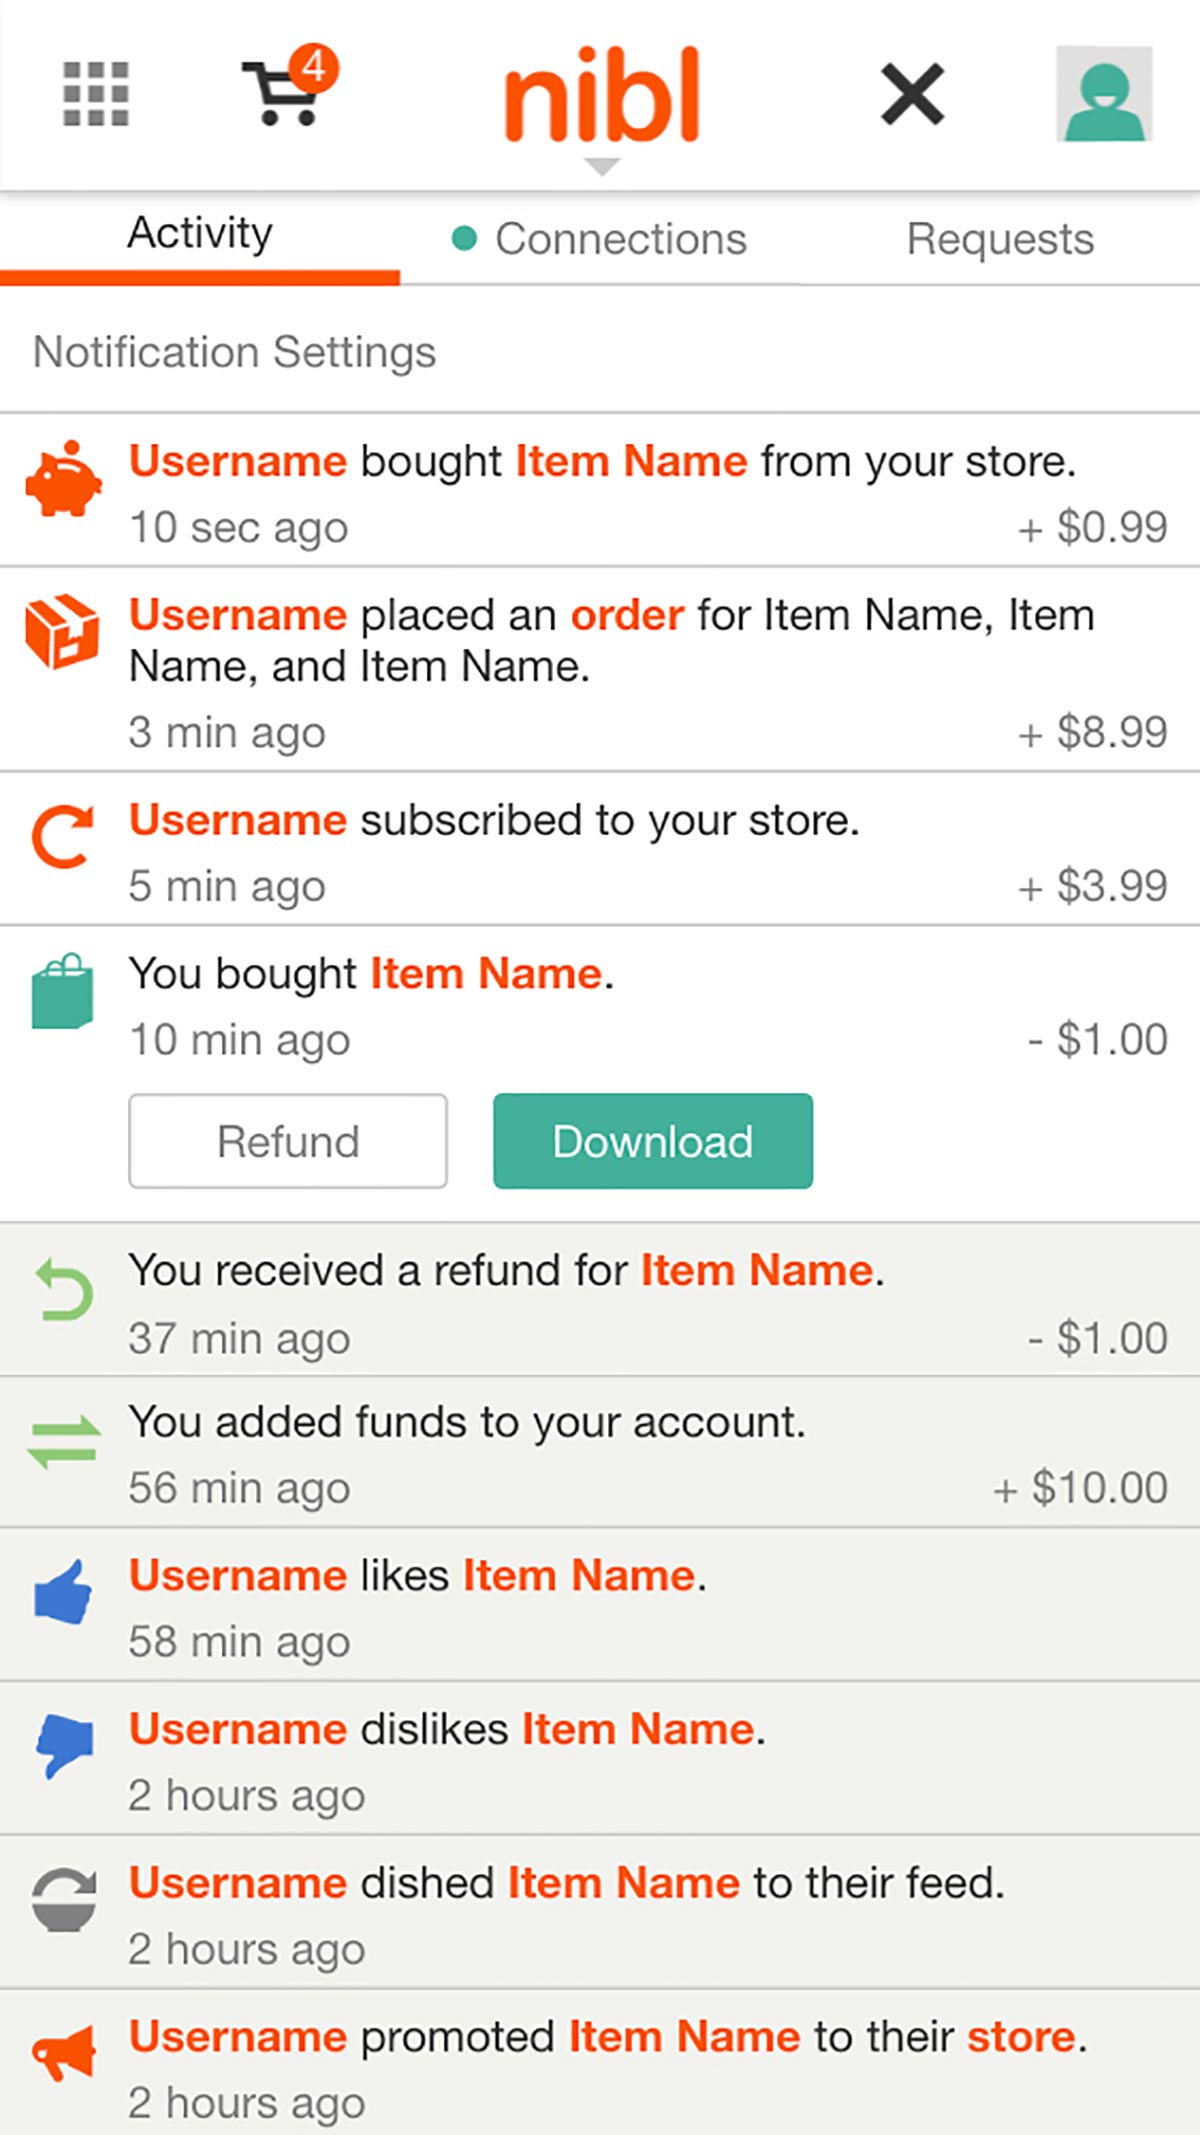Click the blue thumbs-down dislike icon

coord(64,1746)
